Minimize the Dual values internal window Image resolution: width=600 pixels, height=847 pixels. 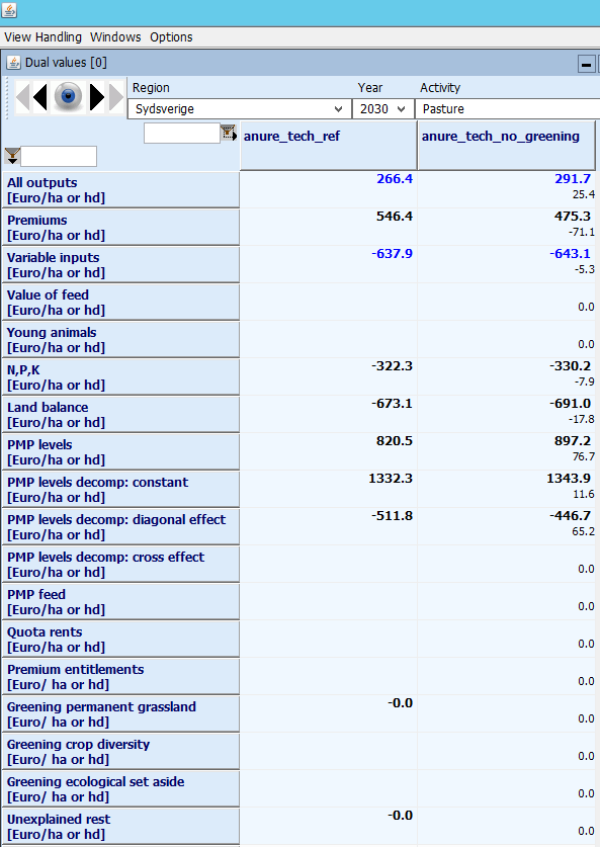[x=587, y=63]
